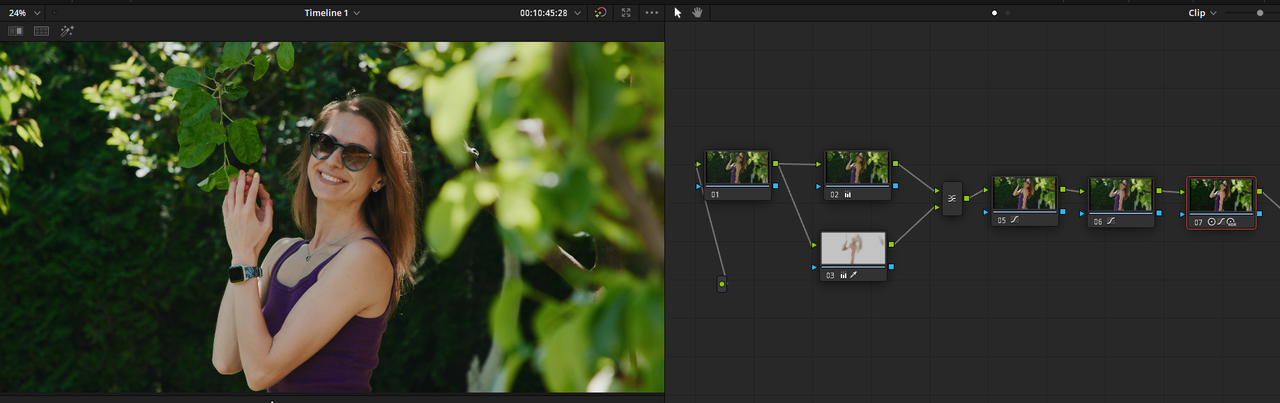Click node 03 green RGB input triangle

tap(815, 244)
